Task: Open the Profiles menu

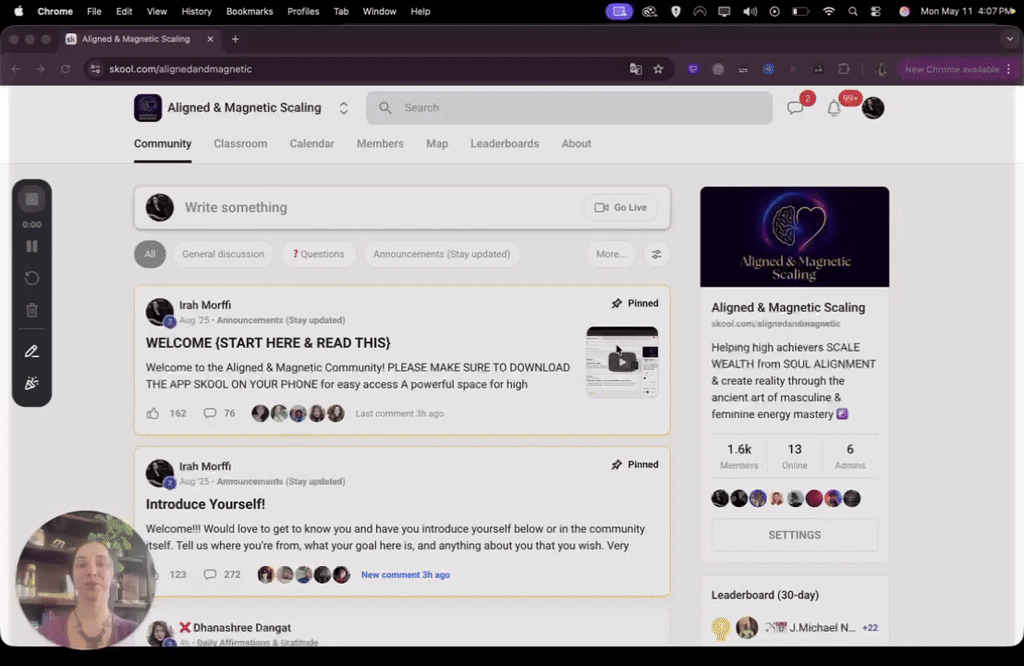Action: coord(303,11)
